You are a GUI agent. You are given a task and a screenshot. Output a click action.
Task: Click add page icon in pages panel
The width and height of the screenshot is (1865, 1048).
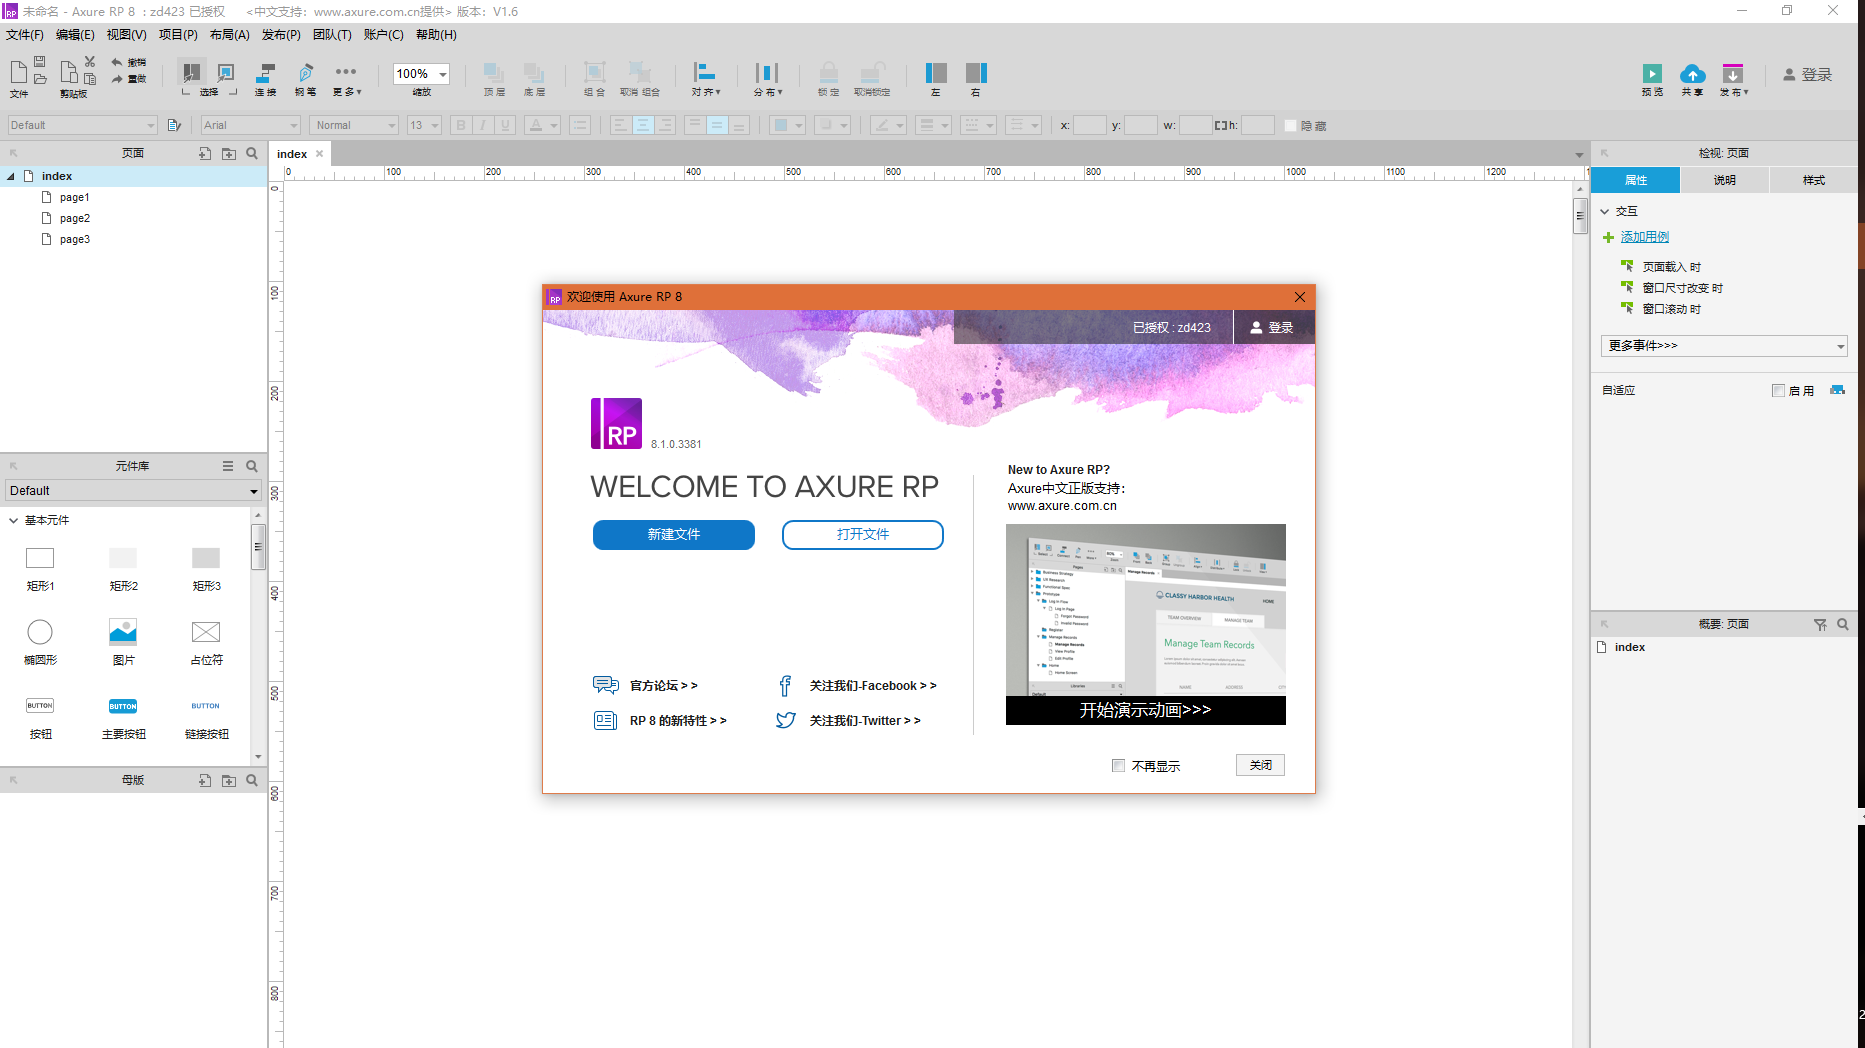coord(205,153)
